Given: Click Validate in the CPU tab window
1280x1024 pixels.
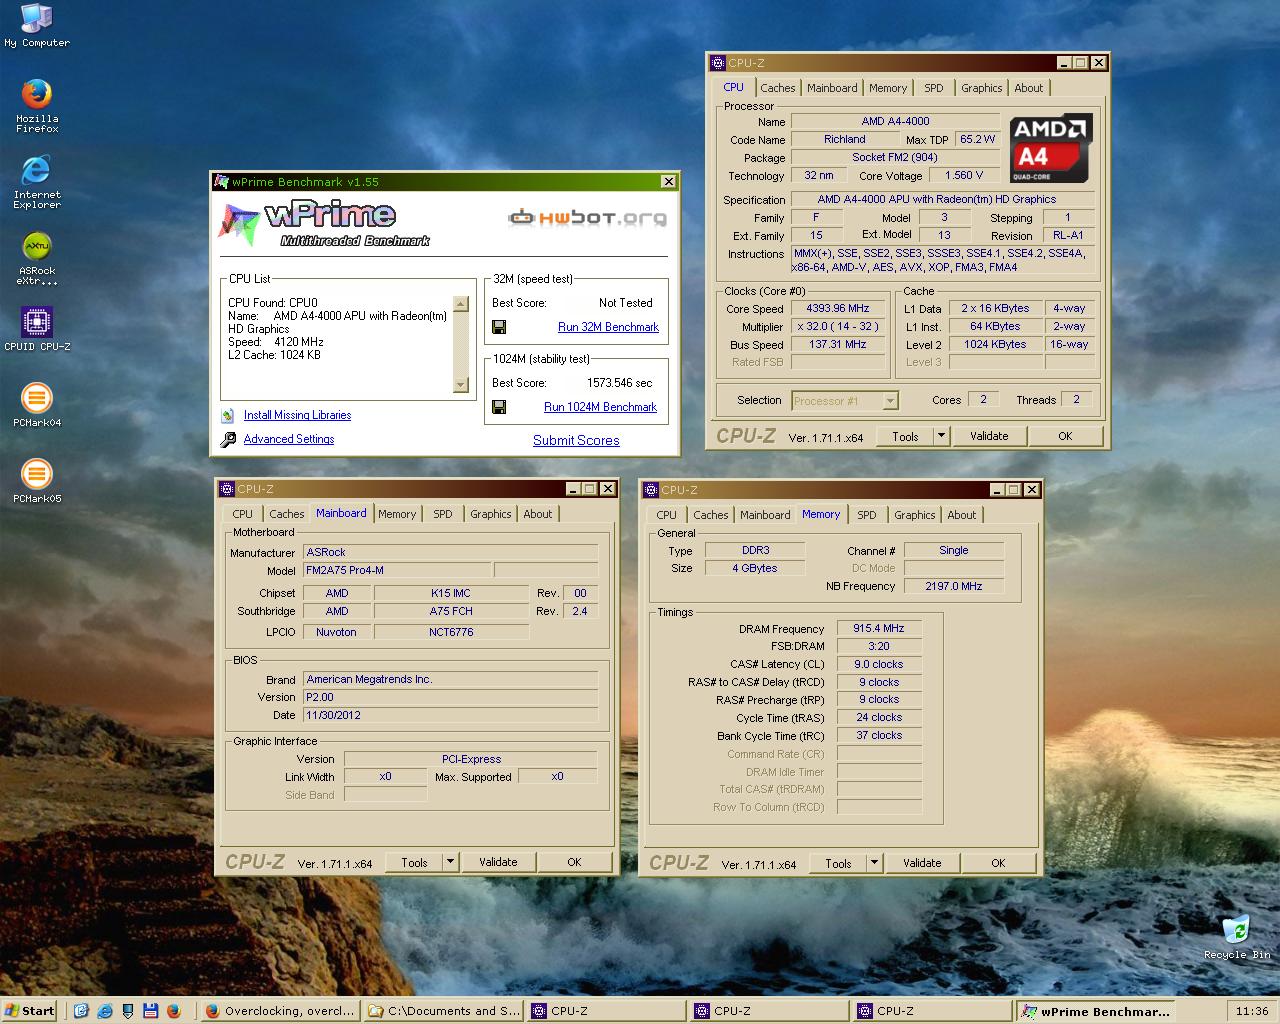Looking at the screenshot, I should (x=989, y=436).
